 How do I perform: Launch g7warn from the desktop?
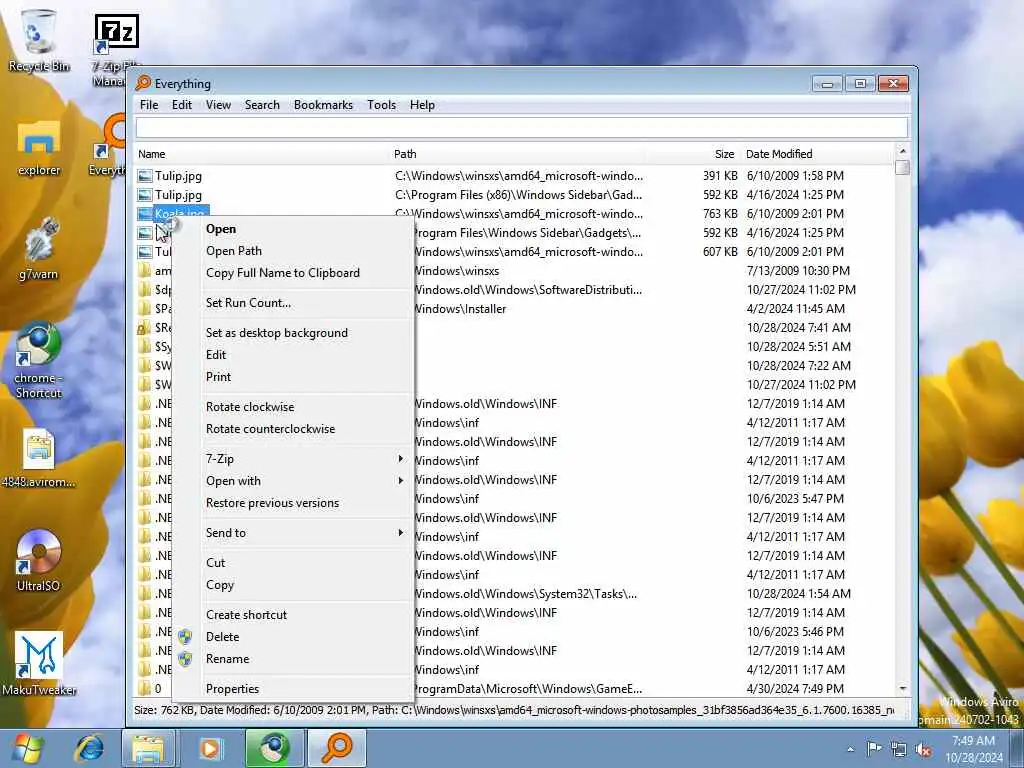pyautogui.click(x=39, y=248)
